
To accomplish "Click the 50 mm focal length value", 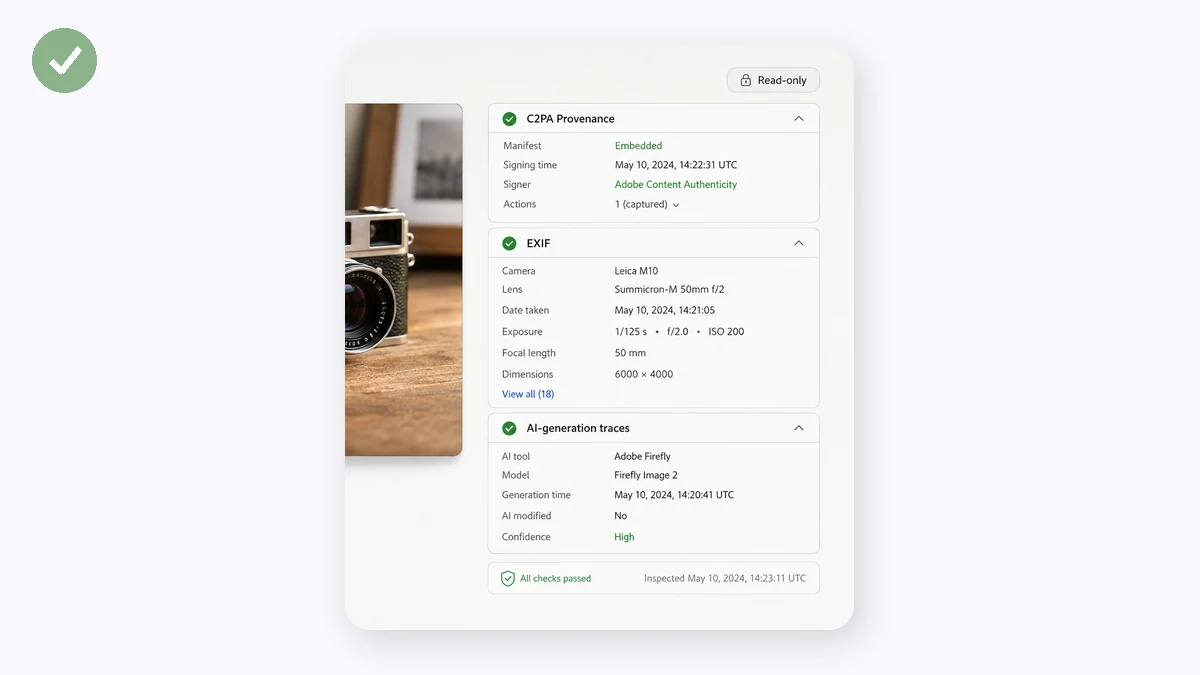I will [x=630, y=353].
